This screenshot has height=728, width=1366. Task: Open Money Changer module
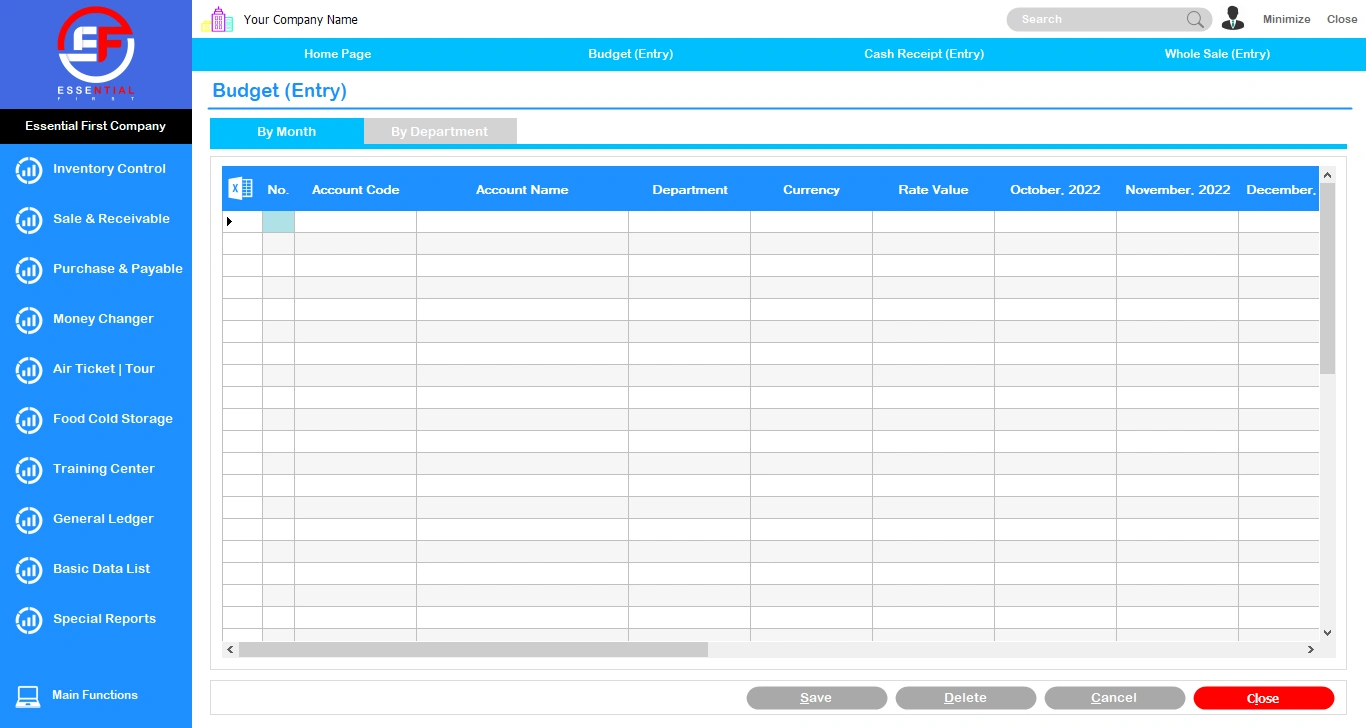pyautogui.click(x=103, y=319)
